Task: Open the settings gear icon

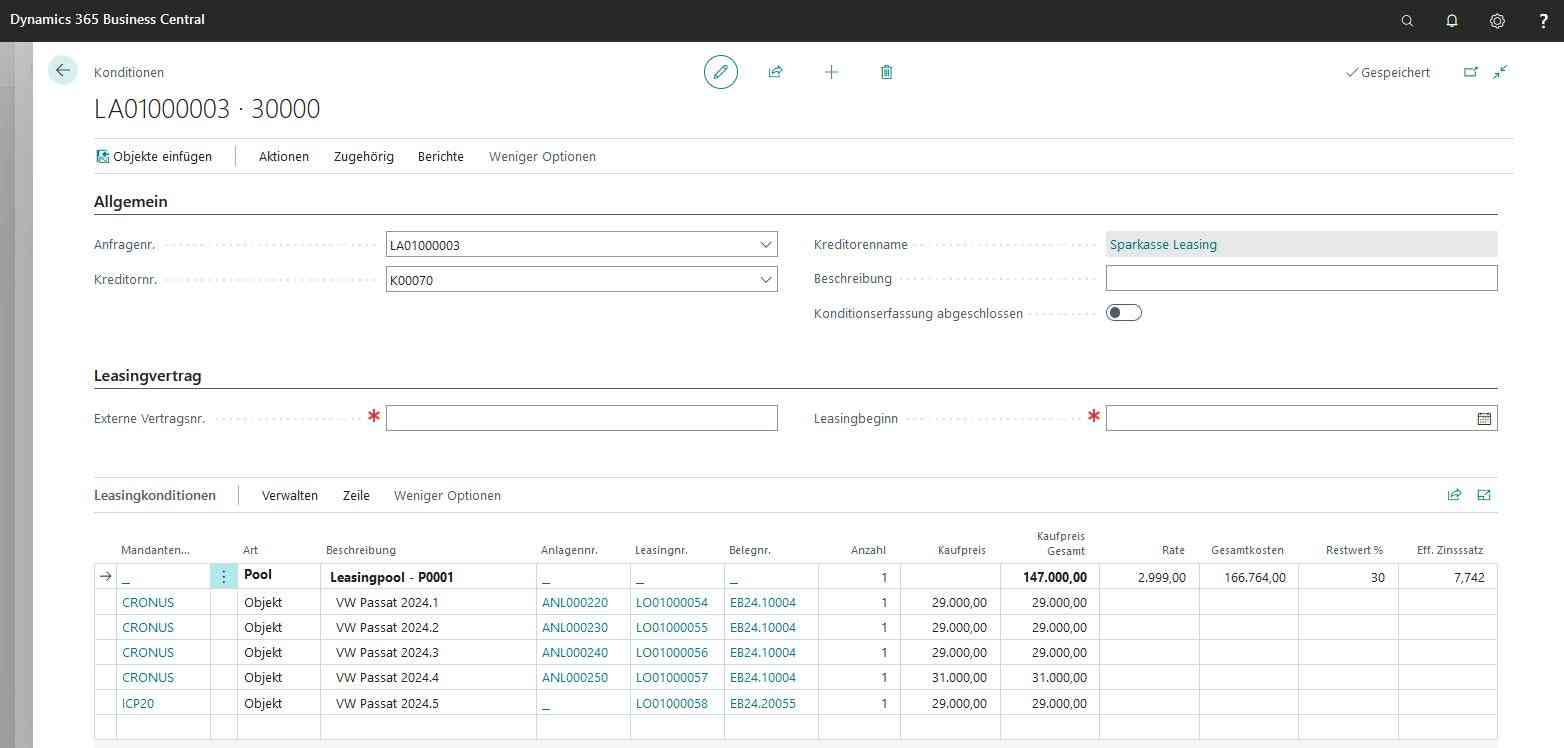Action: pyautogui.click(x=1497, y=20)
